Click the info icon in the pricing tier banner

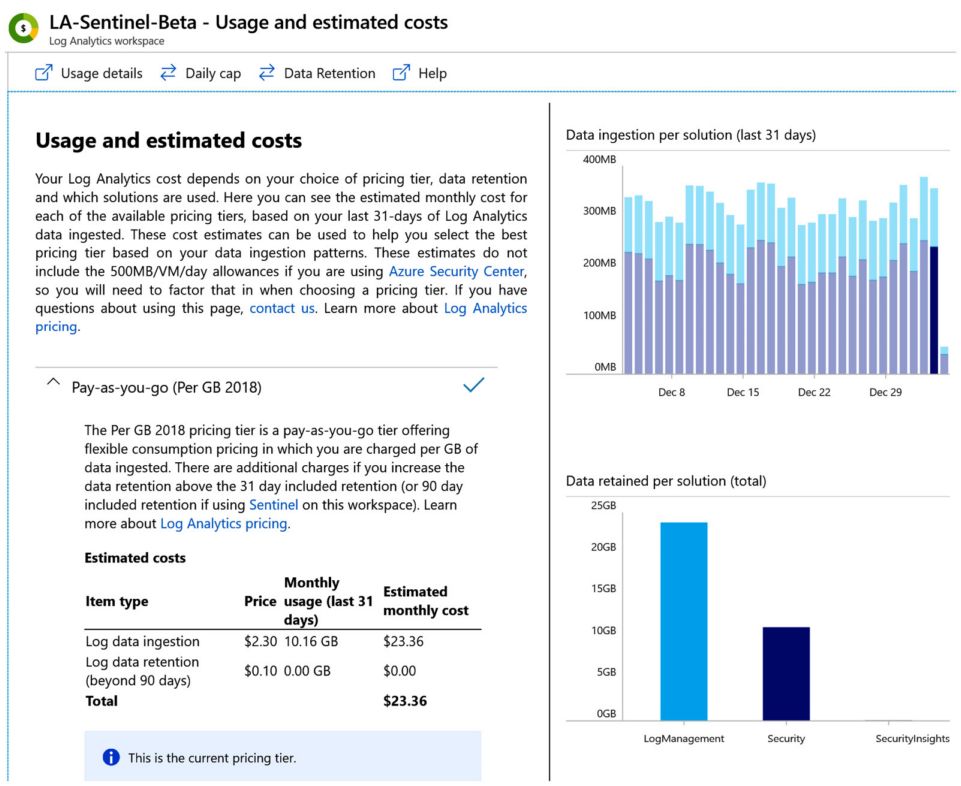pyautogui.click(x=109, y=757)
